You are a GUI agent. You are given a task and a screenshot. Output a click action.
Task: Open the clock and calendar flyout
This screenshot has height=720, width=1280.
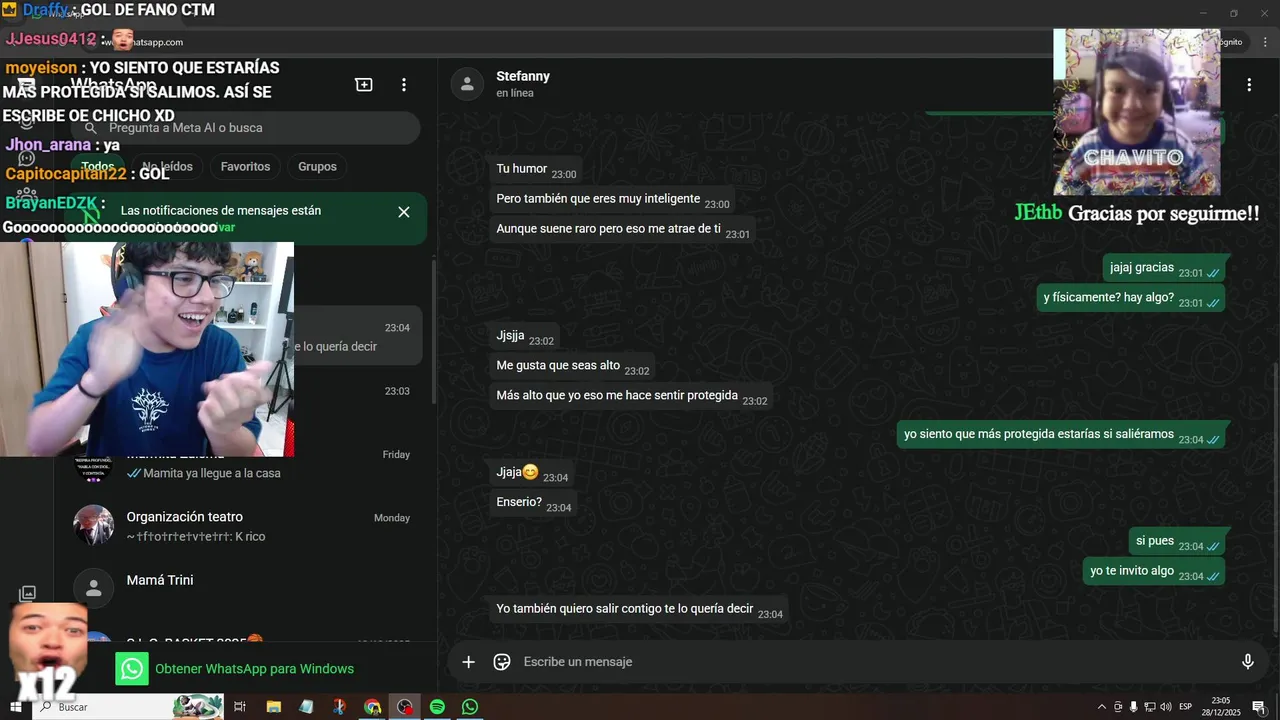(1221, 707)
